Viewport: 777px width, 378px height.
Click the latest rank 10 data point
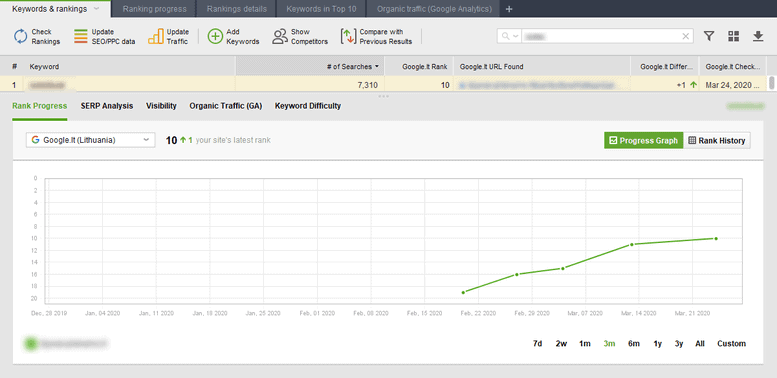pos(716,238)
